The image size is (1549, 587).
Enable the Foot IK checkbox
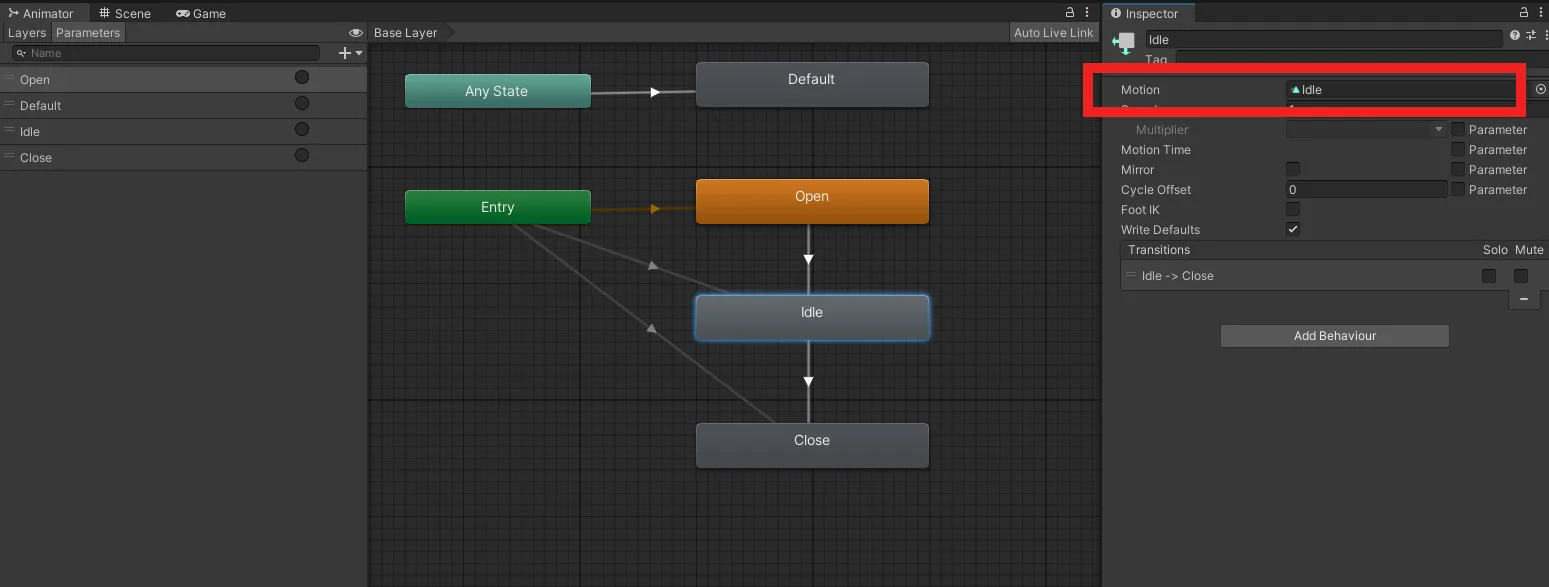pos(1293,209)
